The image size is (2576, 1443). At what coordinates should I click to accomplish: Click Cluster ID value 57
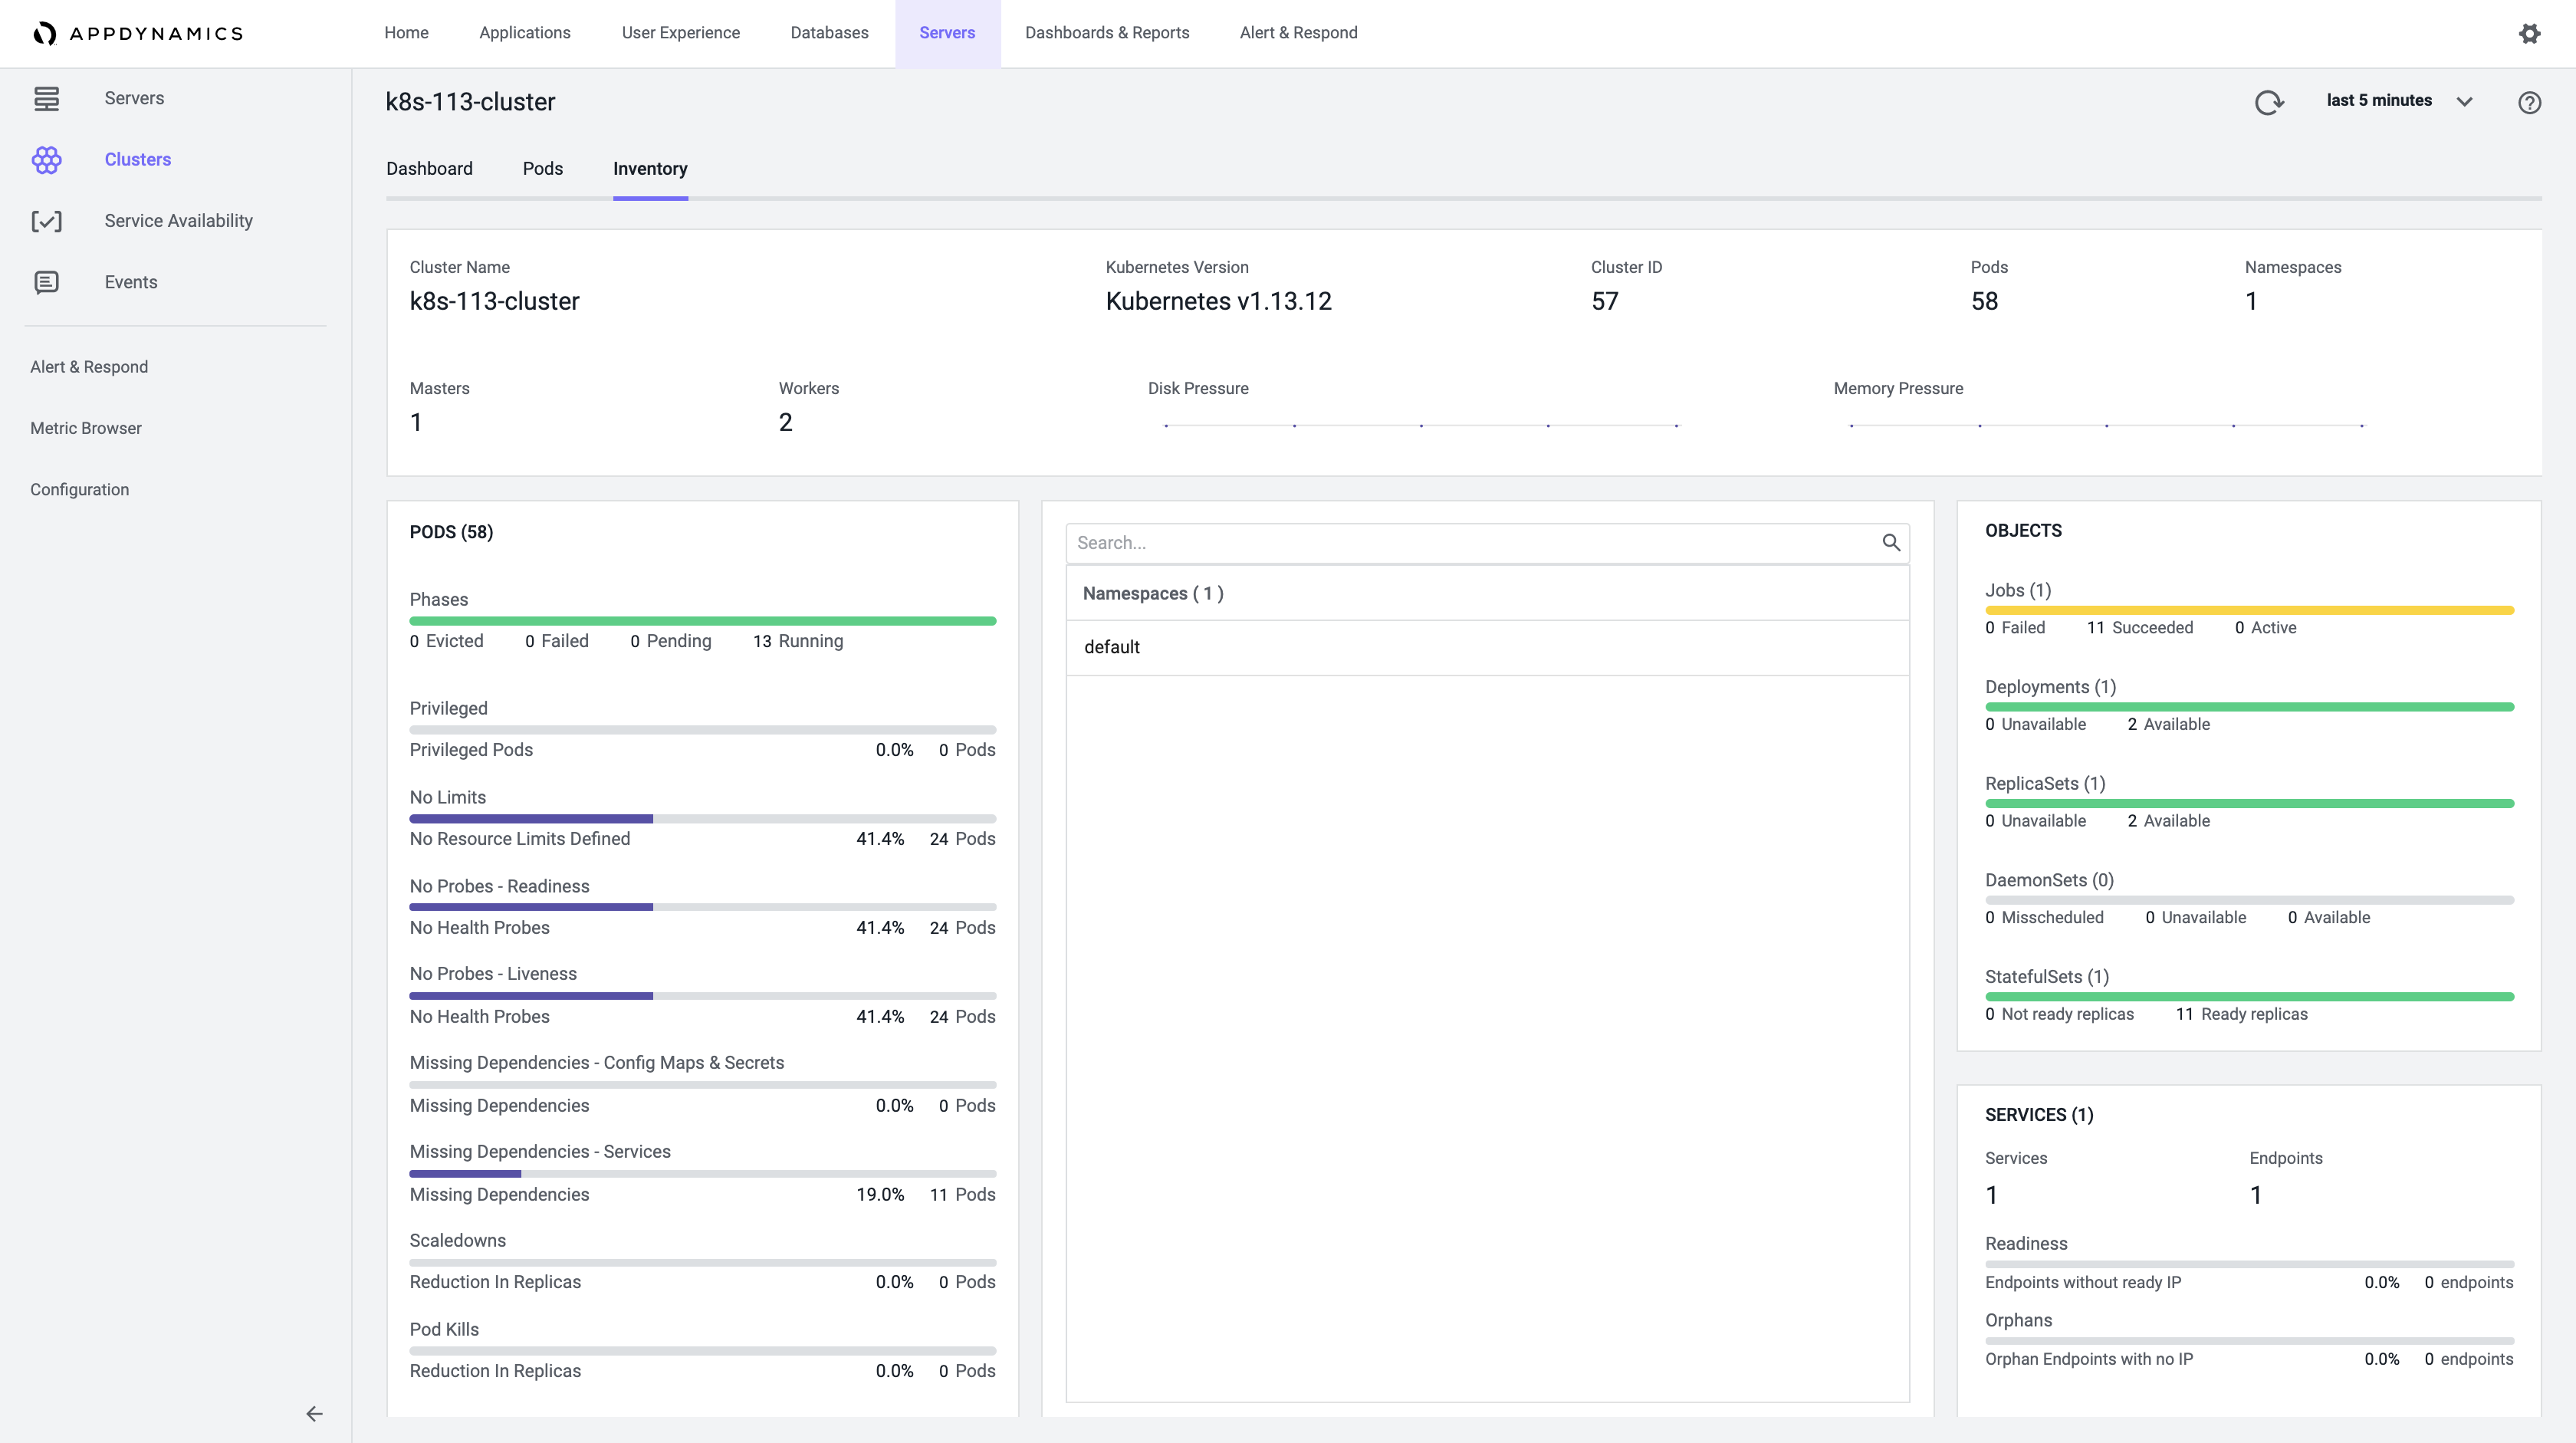tap(1604, 301)
